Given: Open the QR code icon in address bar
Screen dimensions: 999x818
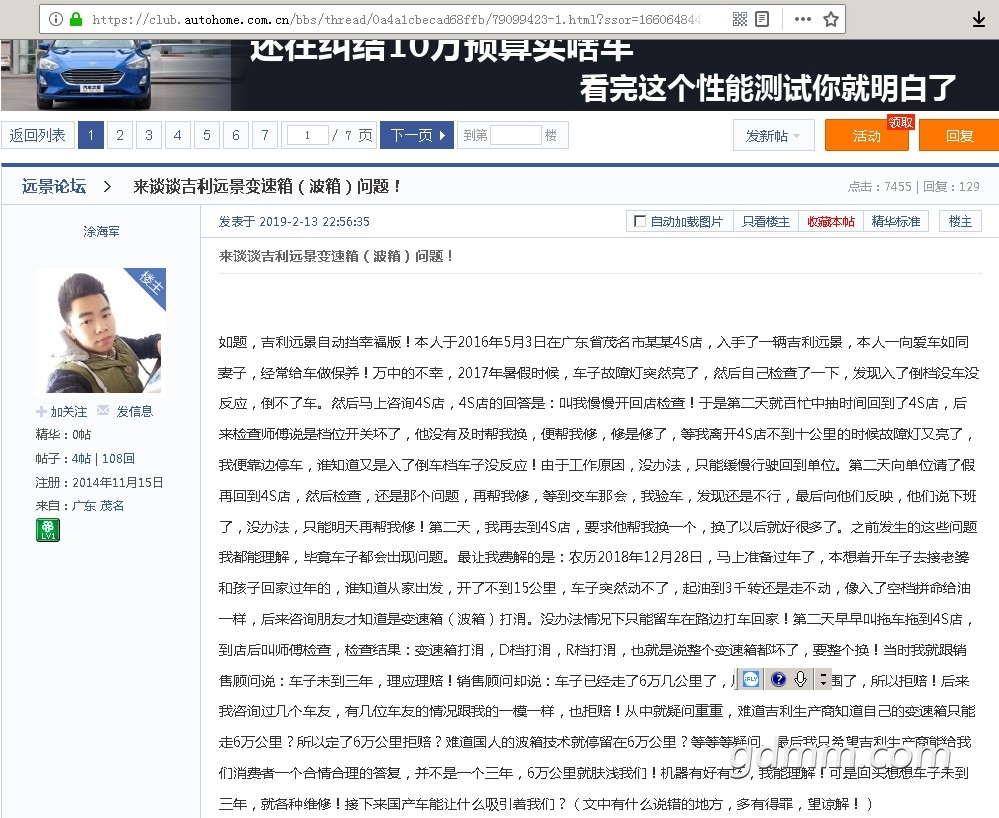Looking at the screenshot, I should [x=740, y=19].
